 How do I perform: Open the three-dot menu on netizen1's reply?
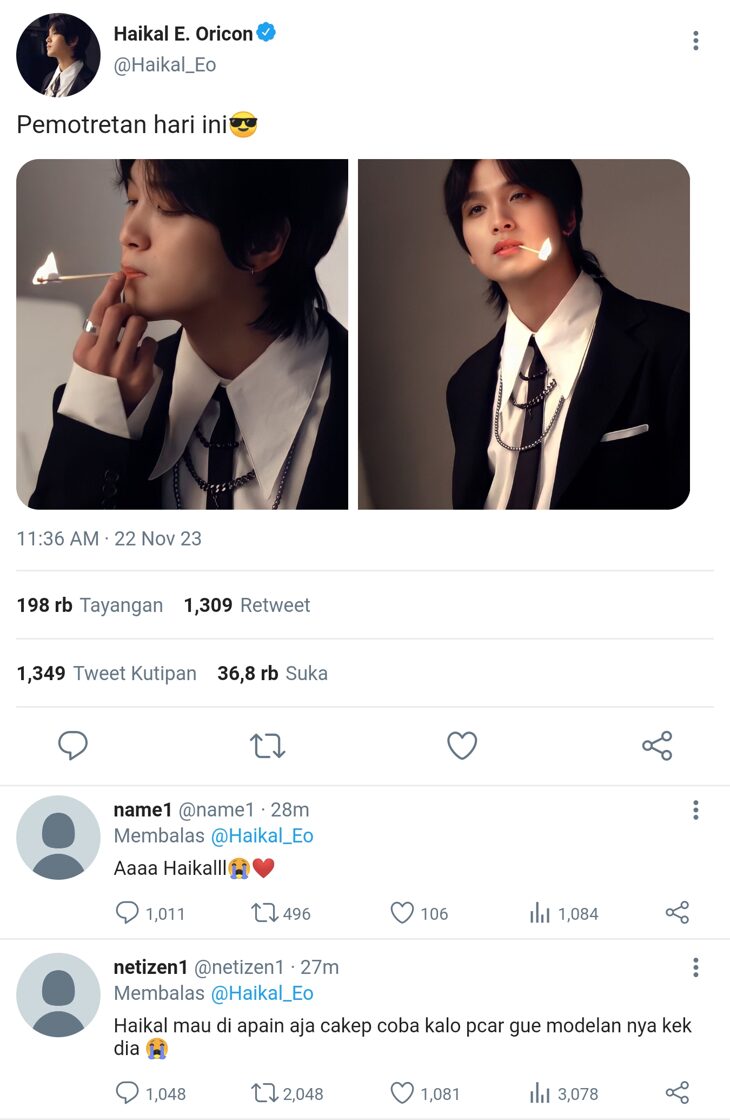coord(695,967)
